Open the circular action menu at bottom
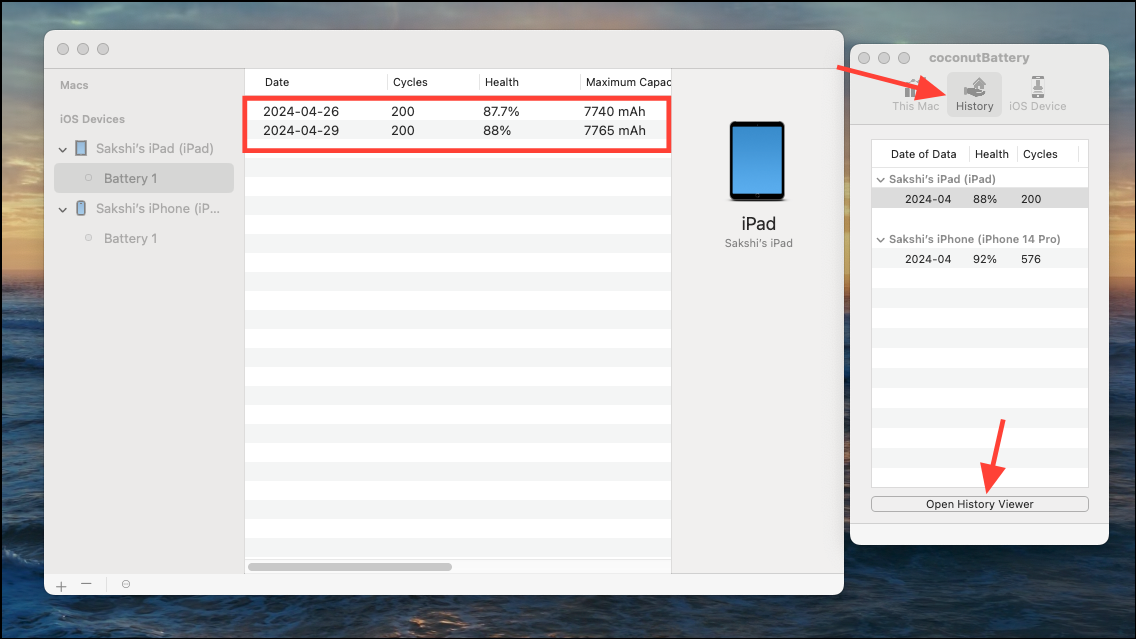This screenshot has height=639, width=1136. coord(126,584)
